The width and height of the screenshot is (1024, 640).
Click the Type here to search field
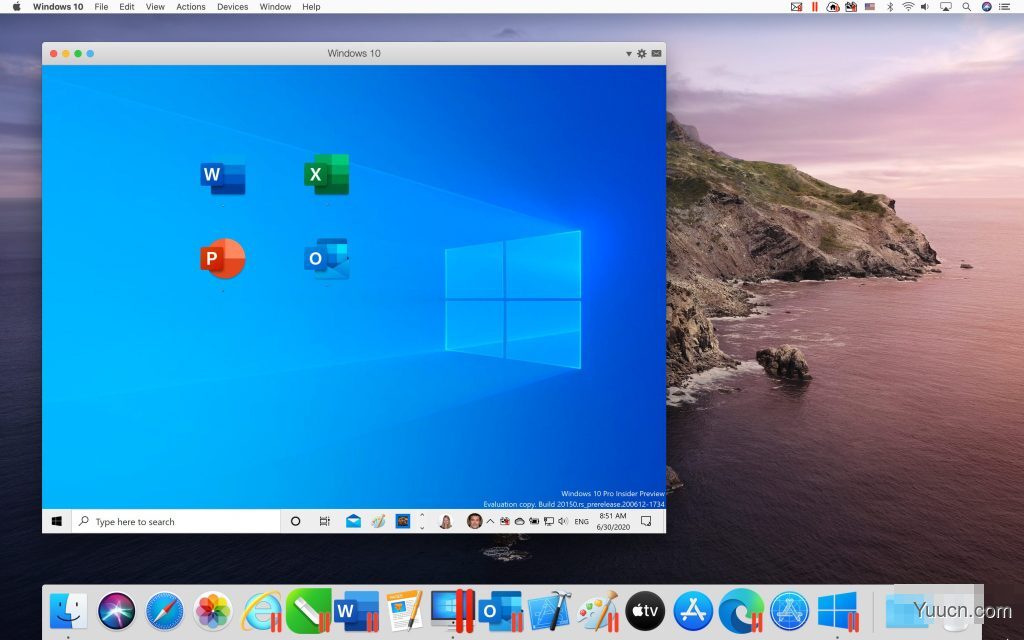160,521
